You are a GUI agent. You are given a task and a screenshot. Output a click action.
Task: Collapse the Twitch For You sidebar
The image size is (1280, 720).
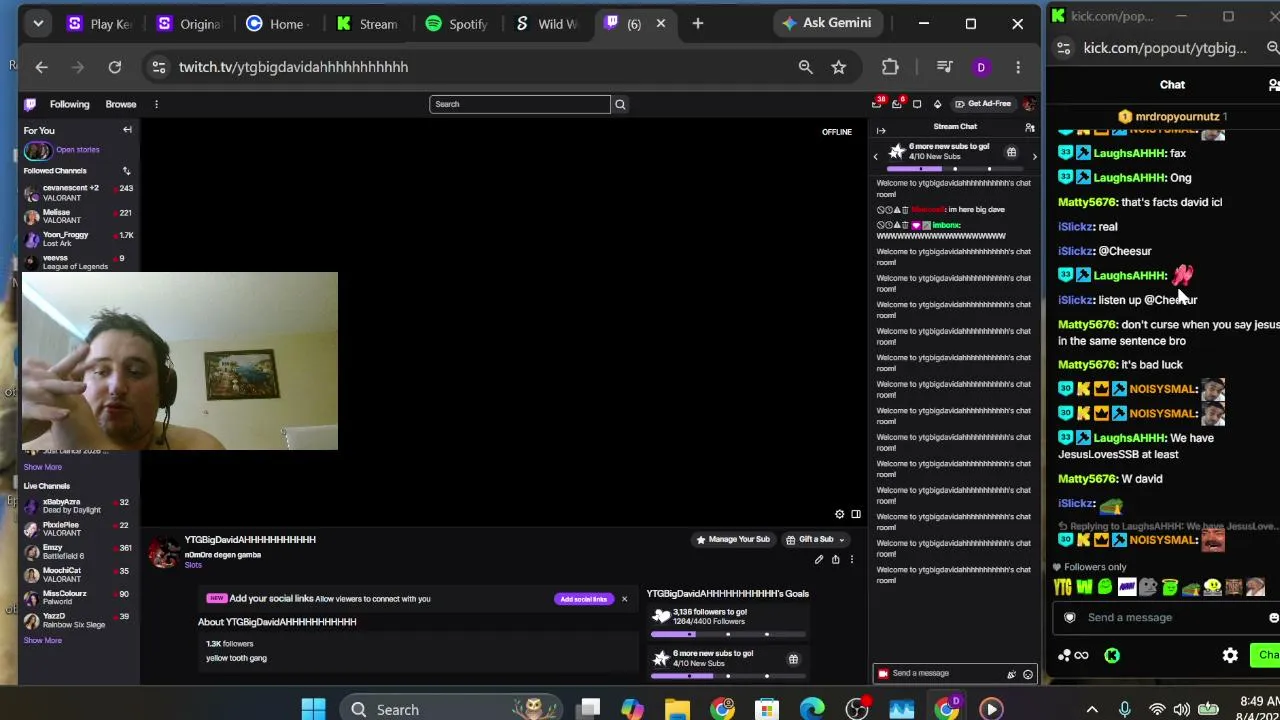pos(127,130)
